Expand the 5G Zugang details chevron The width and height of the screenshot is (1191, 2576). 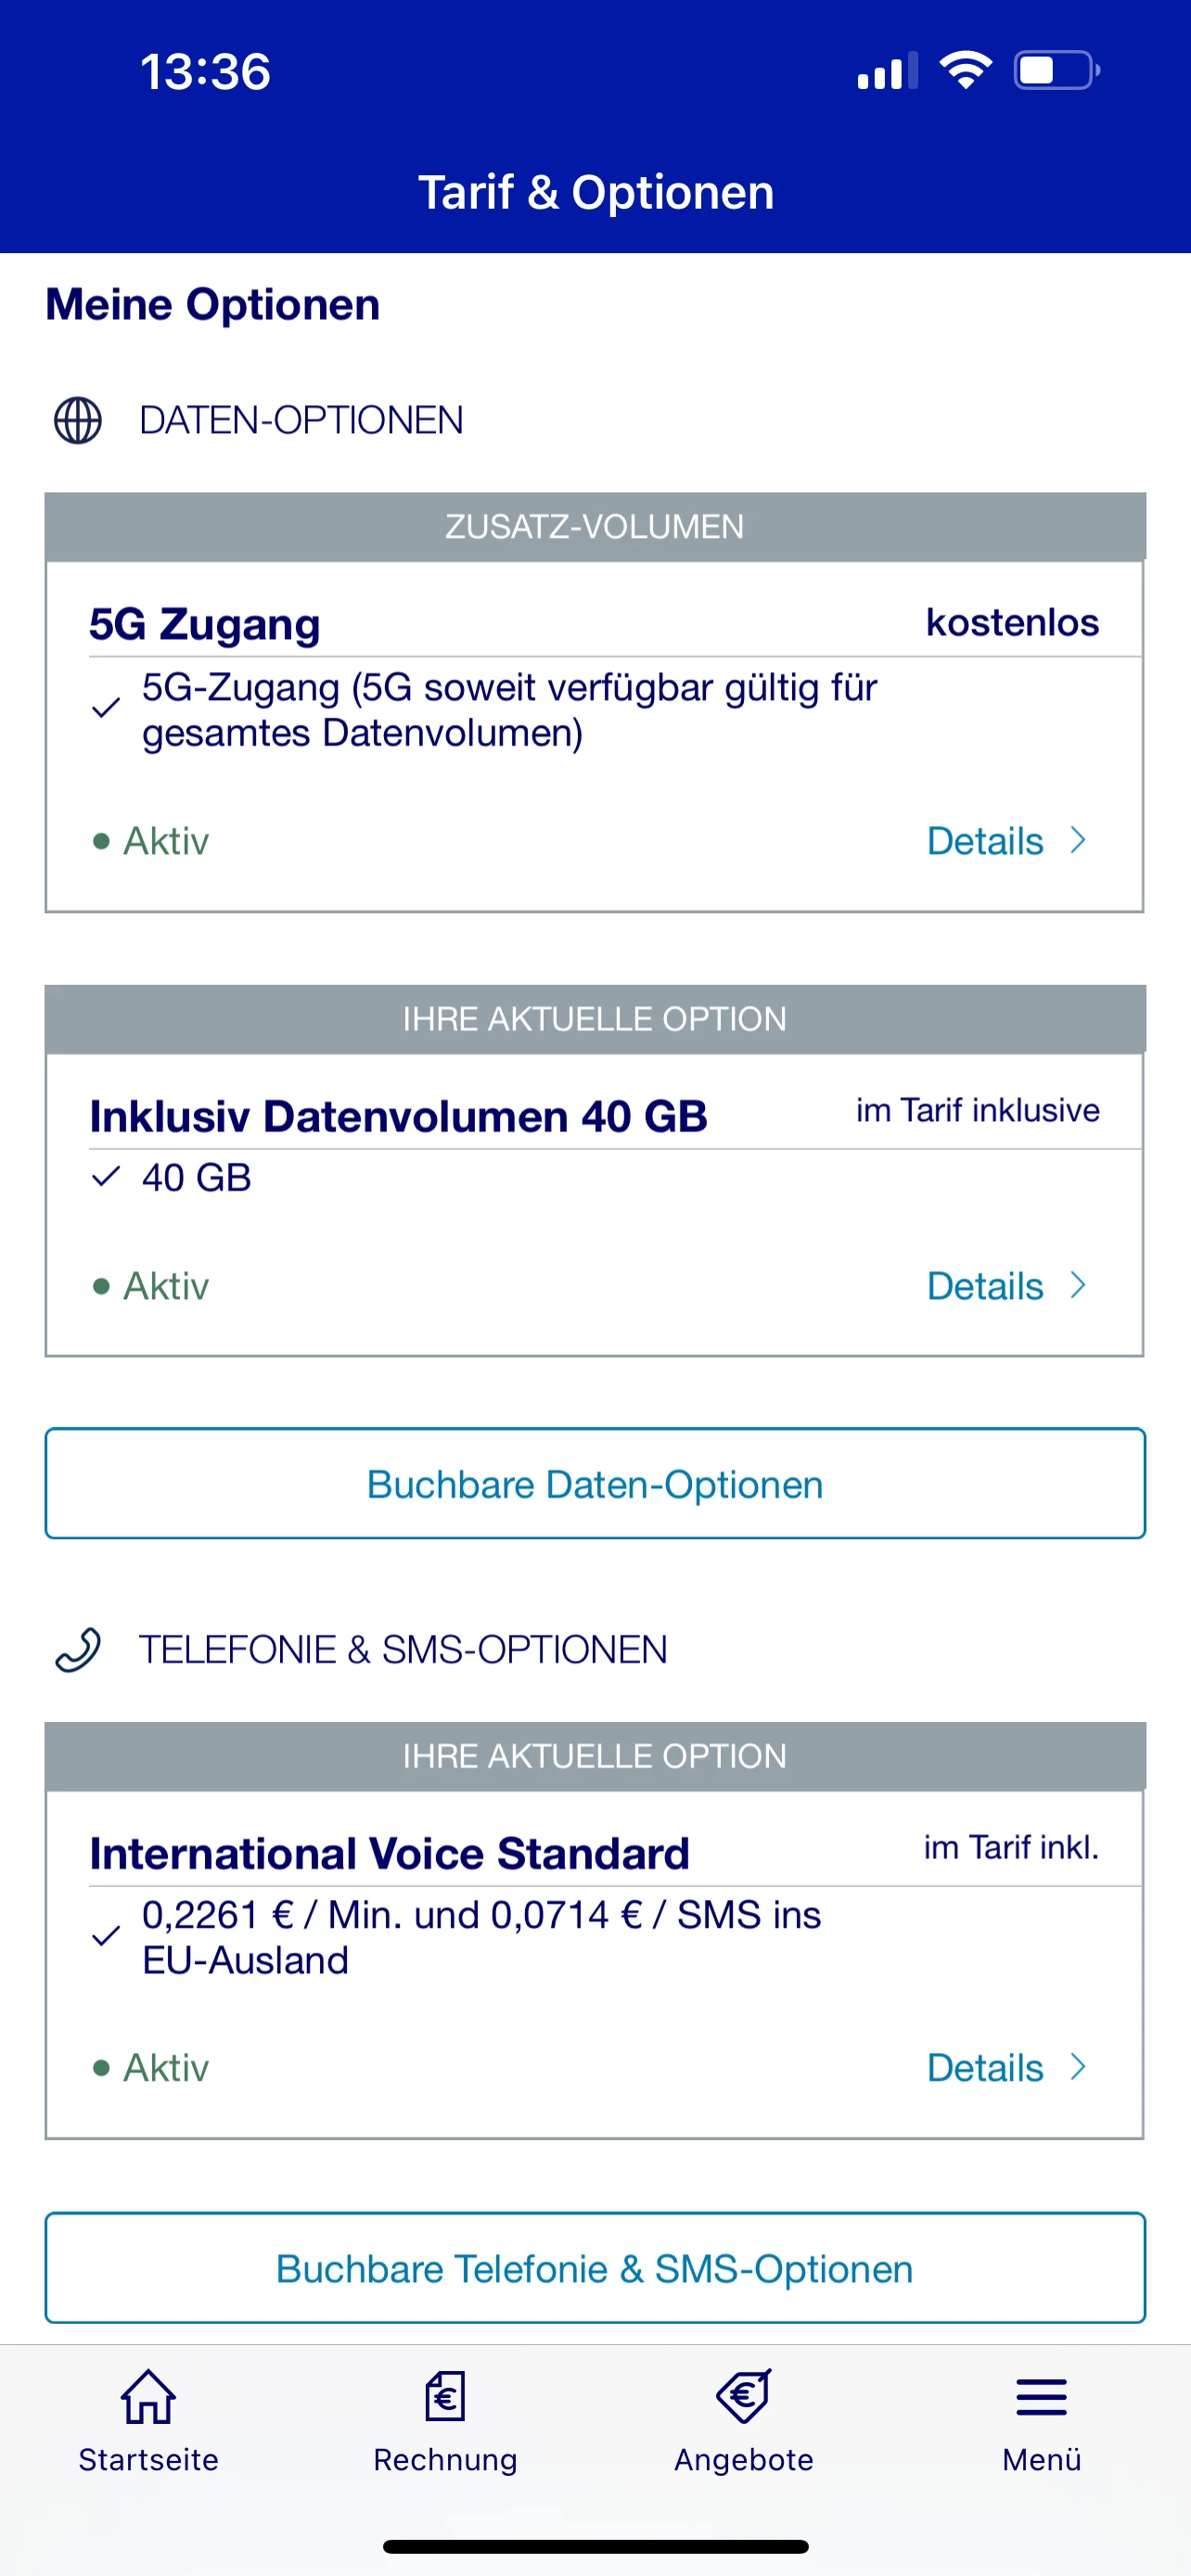[1077, 840]
